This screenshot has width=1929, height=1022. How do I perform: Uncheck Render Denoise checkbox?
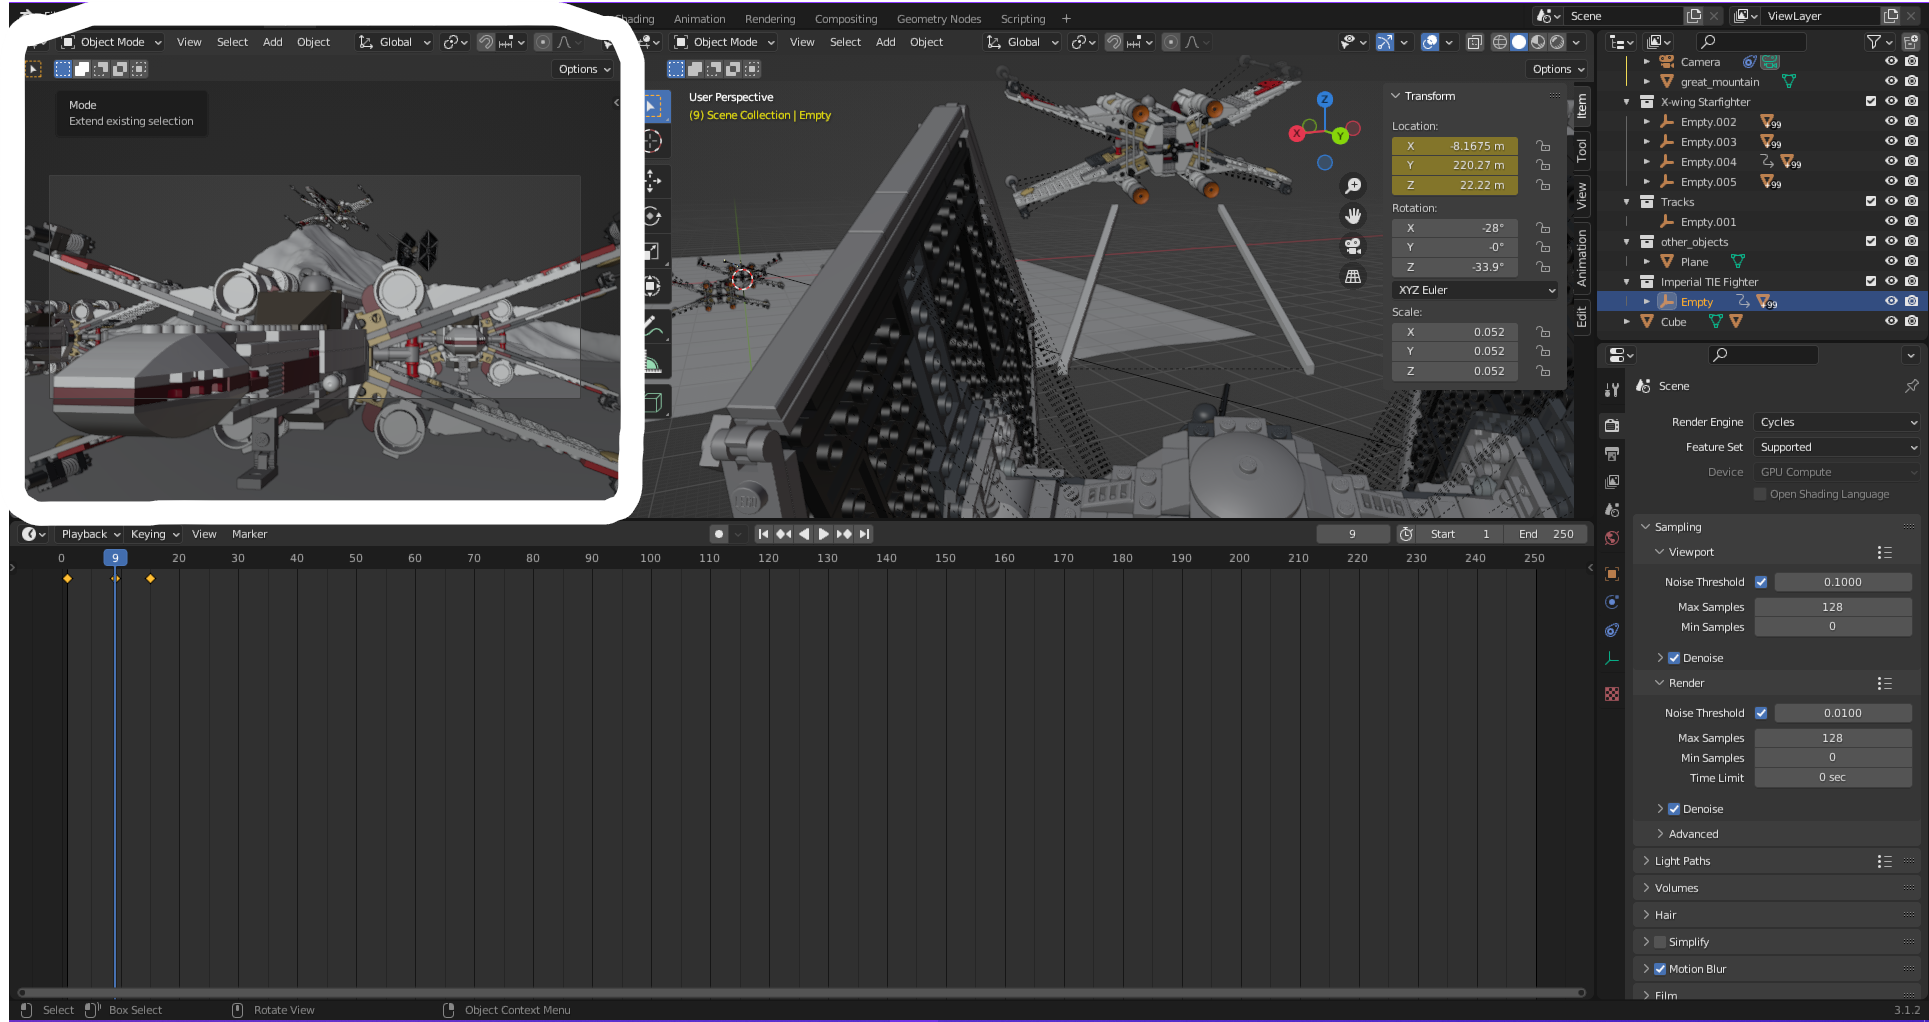tap(1674, 809)
